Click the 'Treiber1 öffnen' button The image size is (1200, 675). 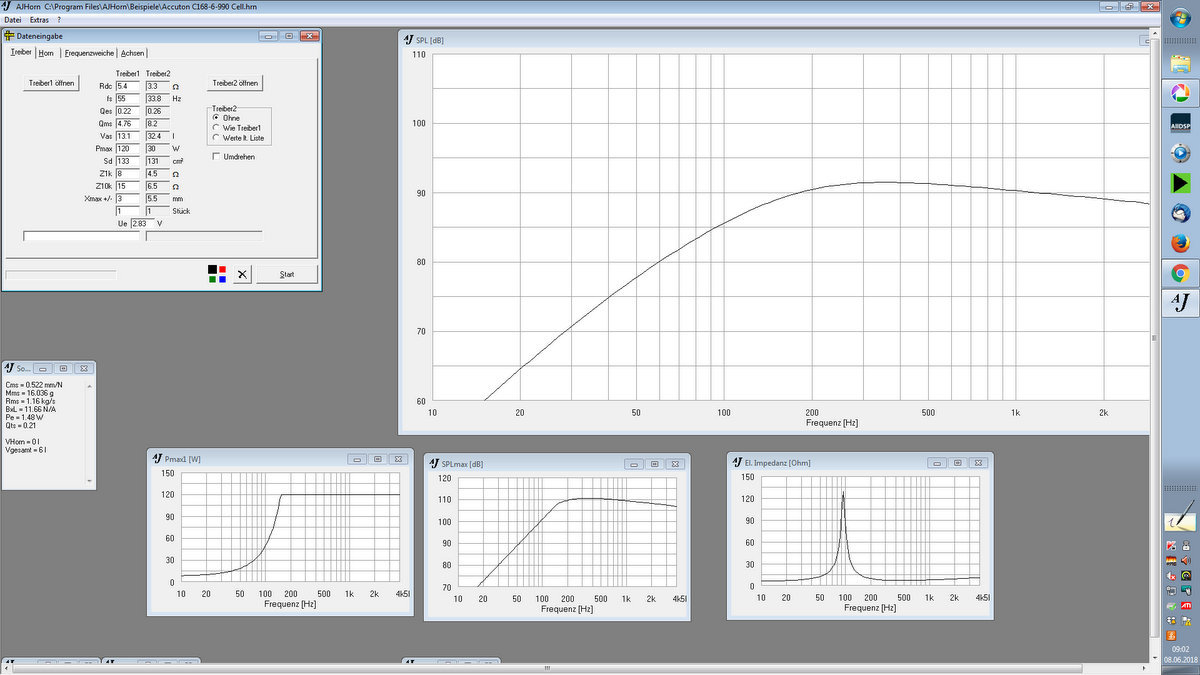pyautogui.click(x=51, y=83)
